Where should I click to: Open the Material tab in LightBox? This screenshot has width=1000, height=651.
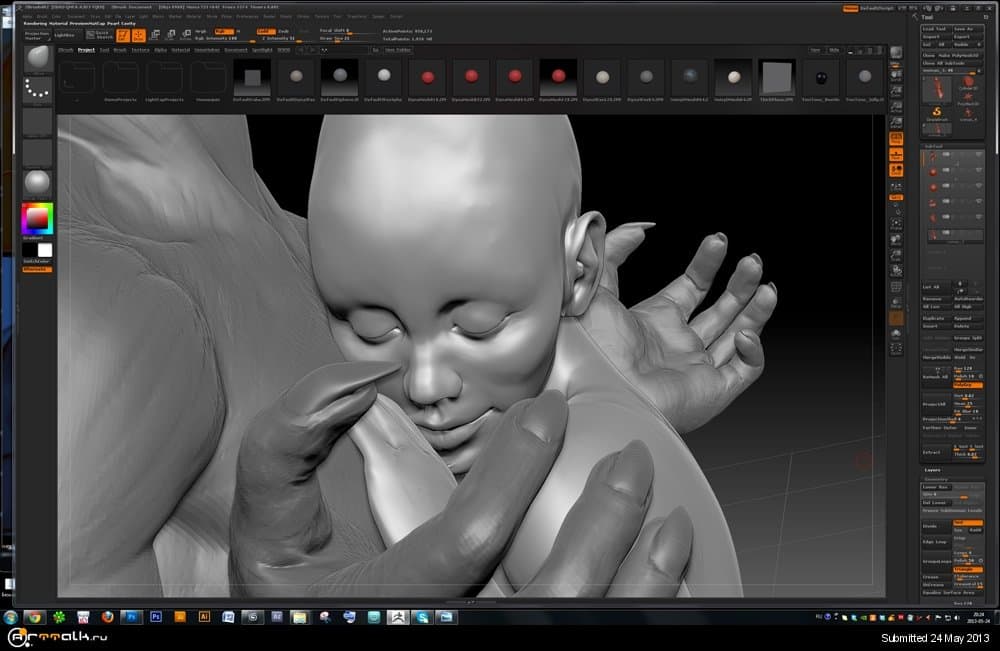(180, 49)
